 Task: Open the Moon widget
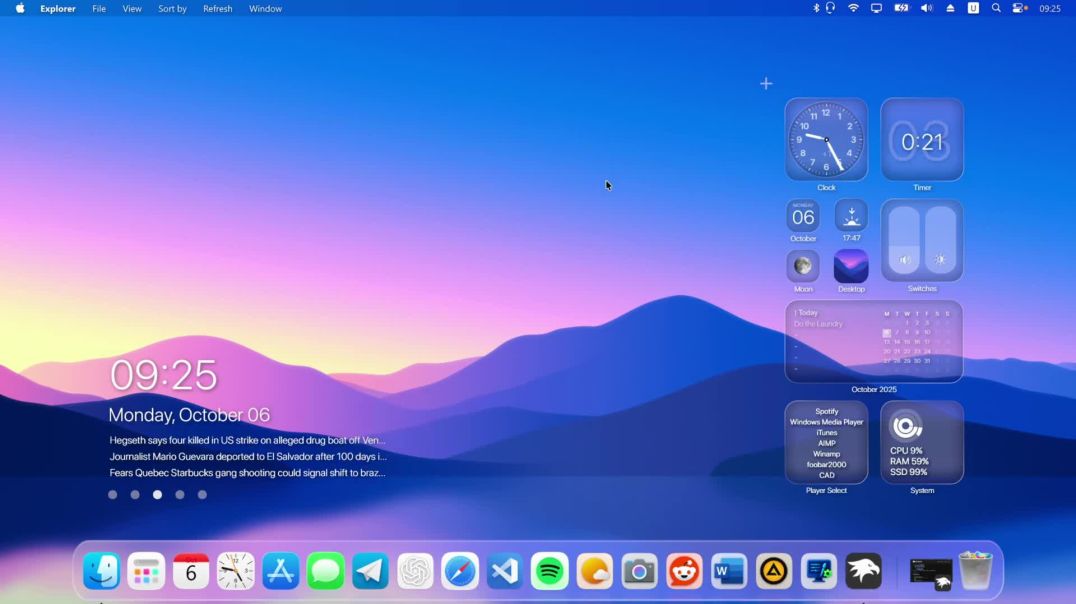803,265
